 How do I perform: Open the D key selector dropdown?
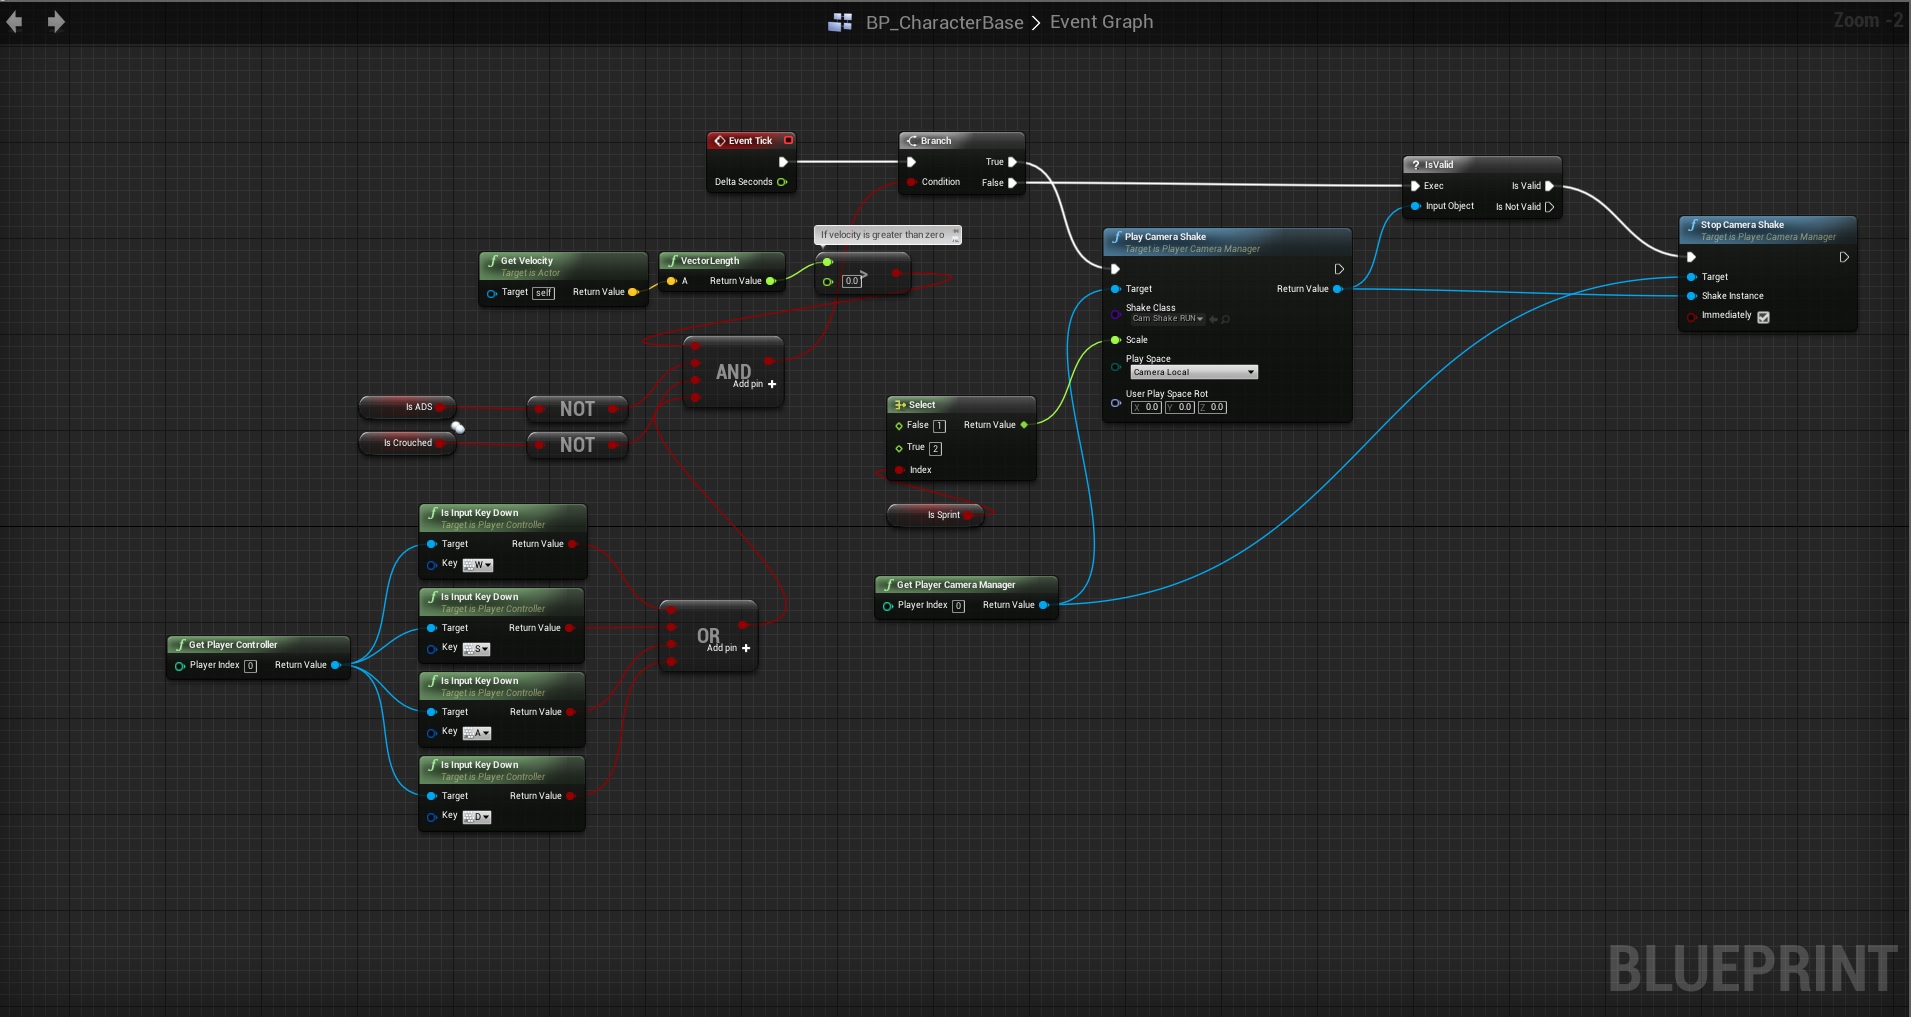[477, 817]
